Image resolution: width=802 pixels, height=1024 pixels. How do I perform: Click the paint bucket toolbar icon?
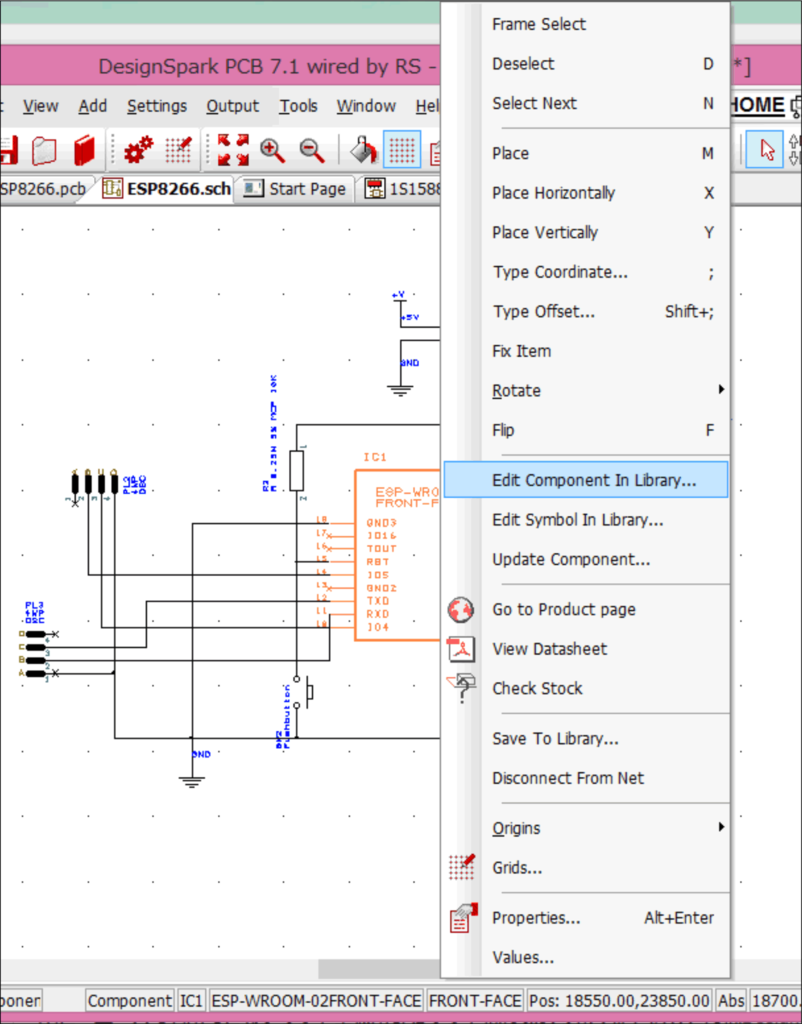(x=363, y=150)
